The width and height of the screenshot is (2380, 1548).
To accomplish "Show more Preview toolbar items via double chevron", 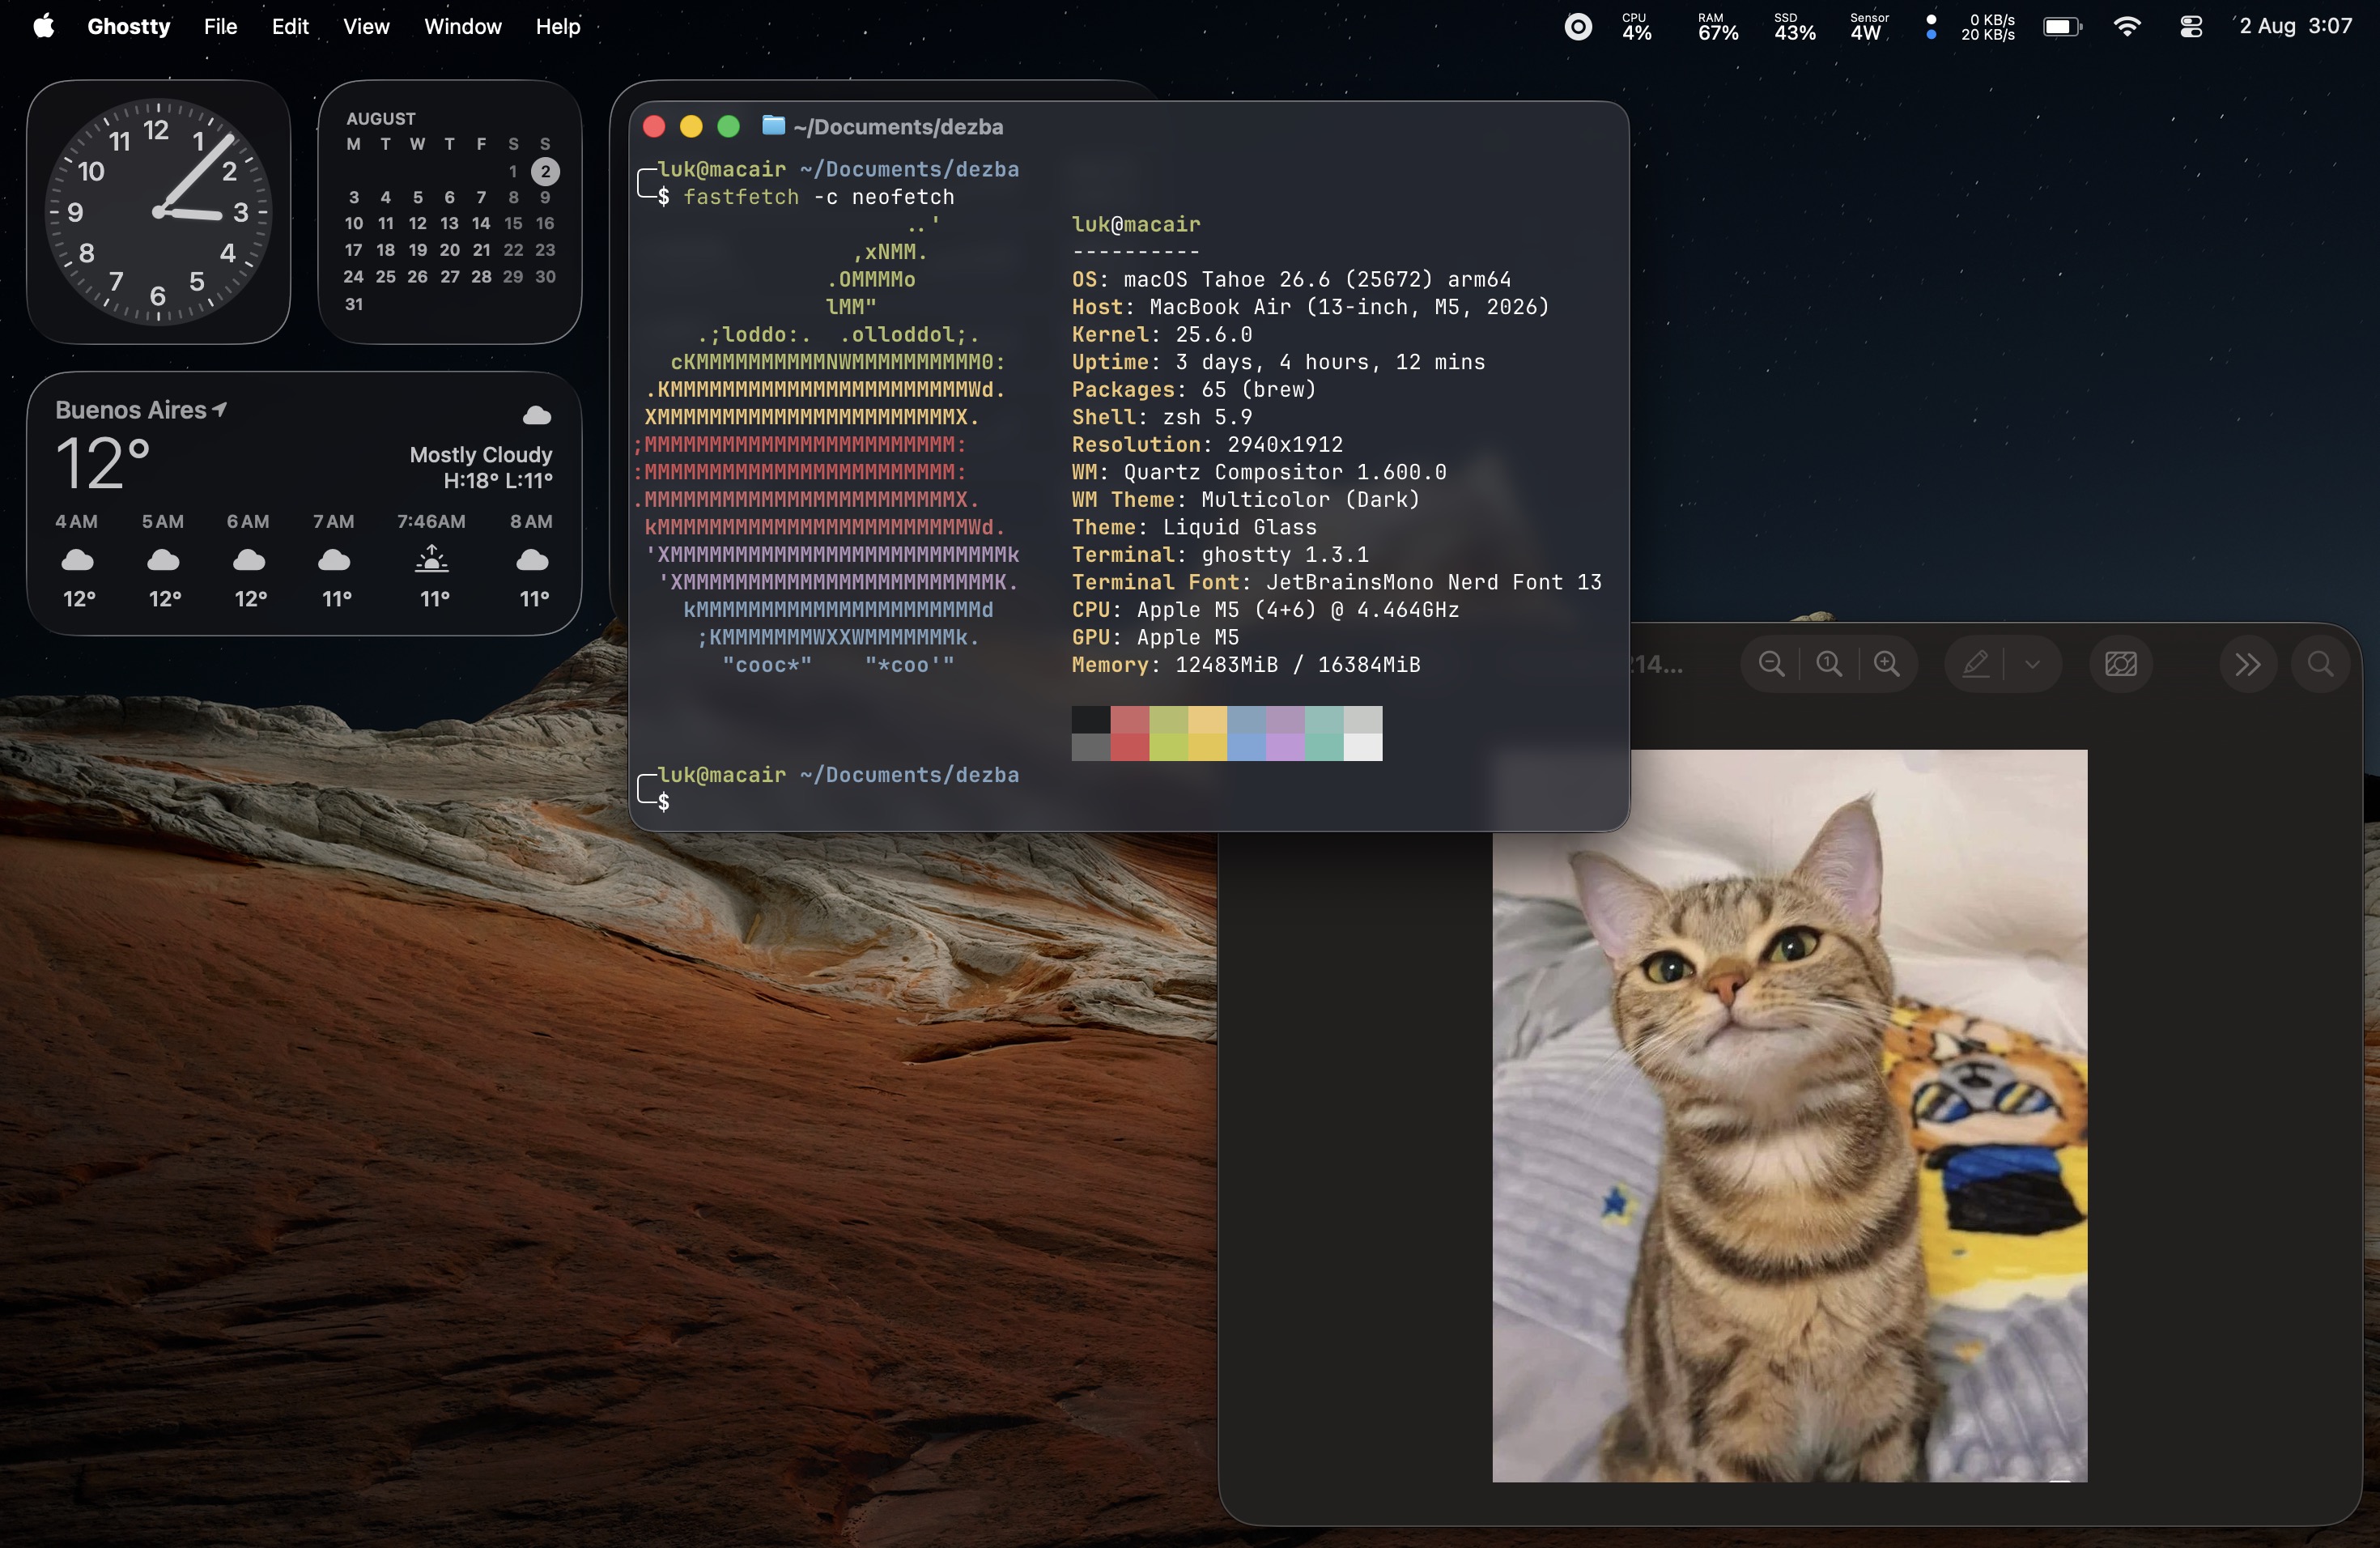I will tap(2247, 664).
